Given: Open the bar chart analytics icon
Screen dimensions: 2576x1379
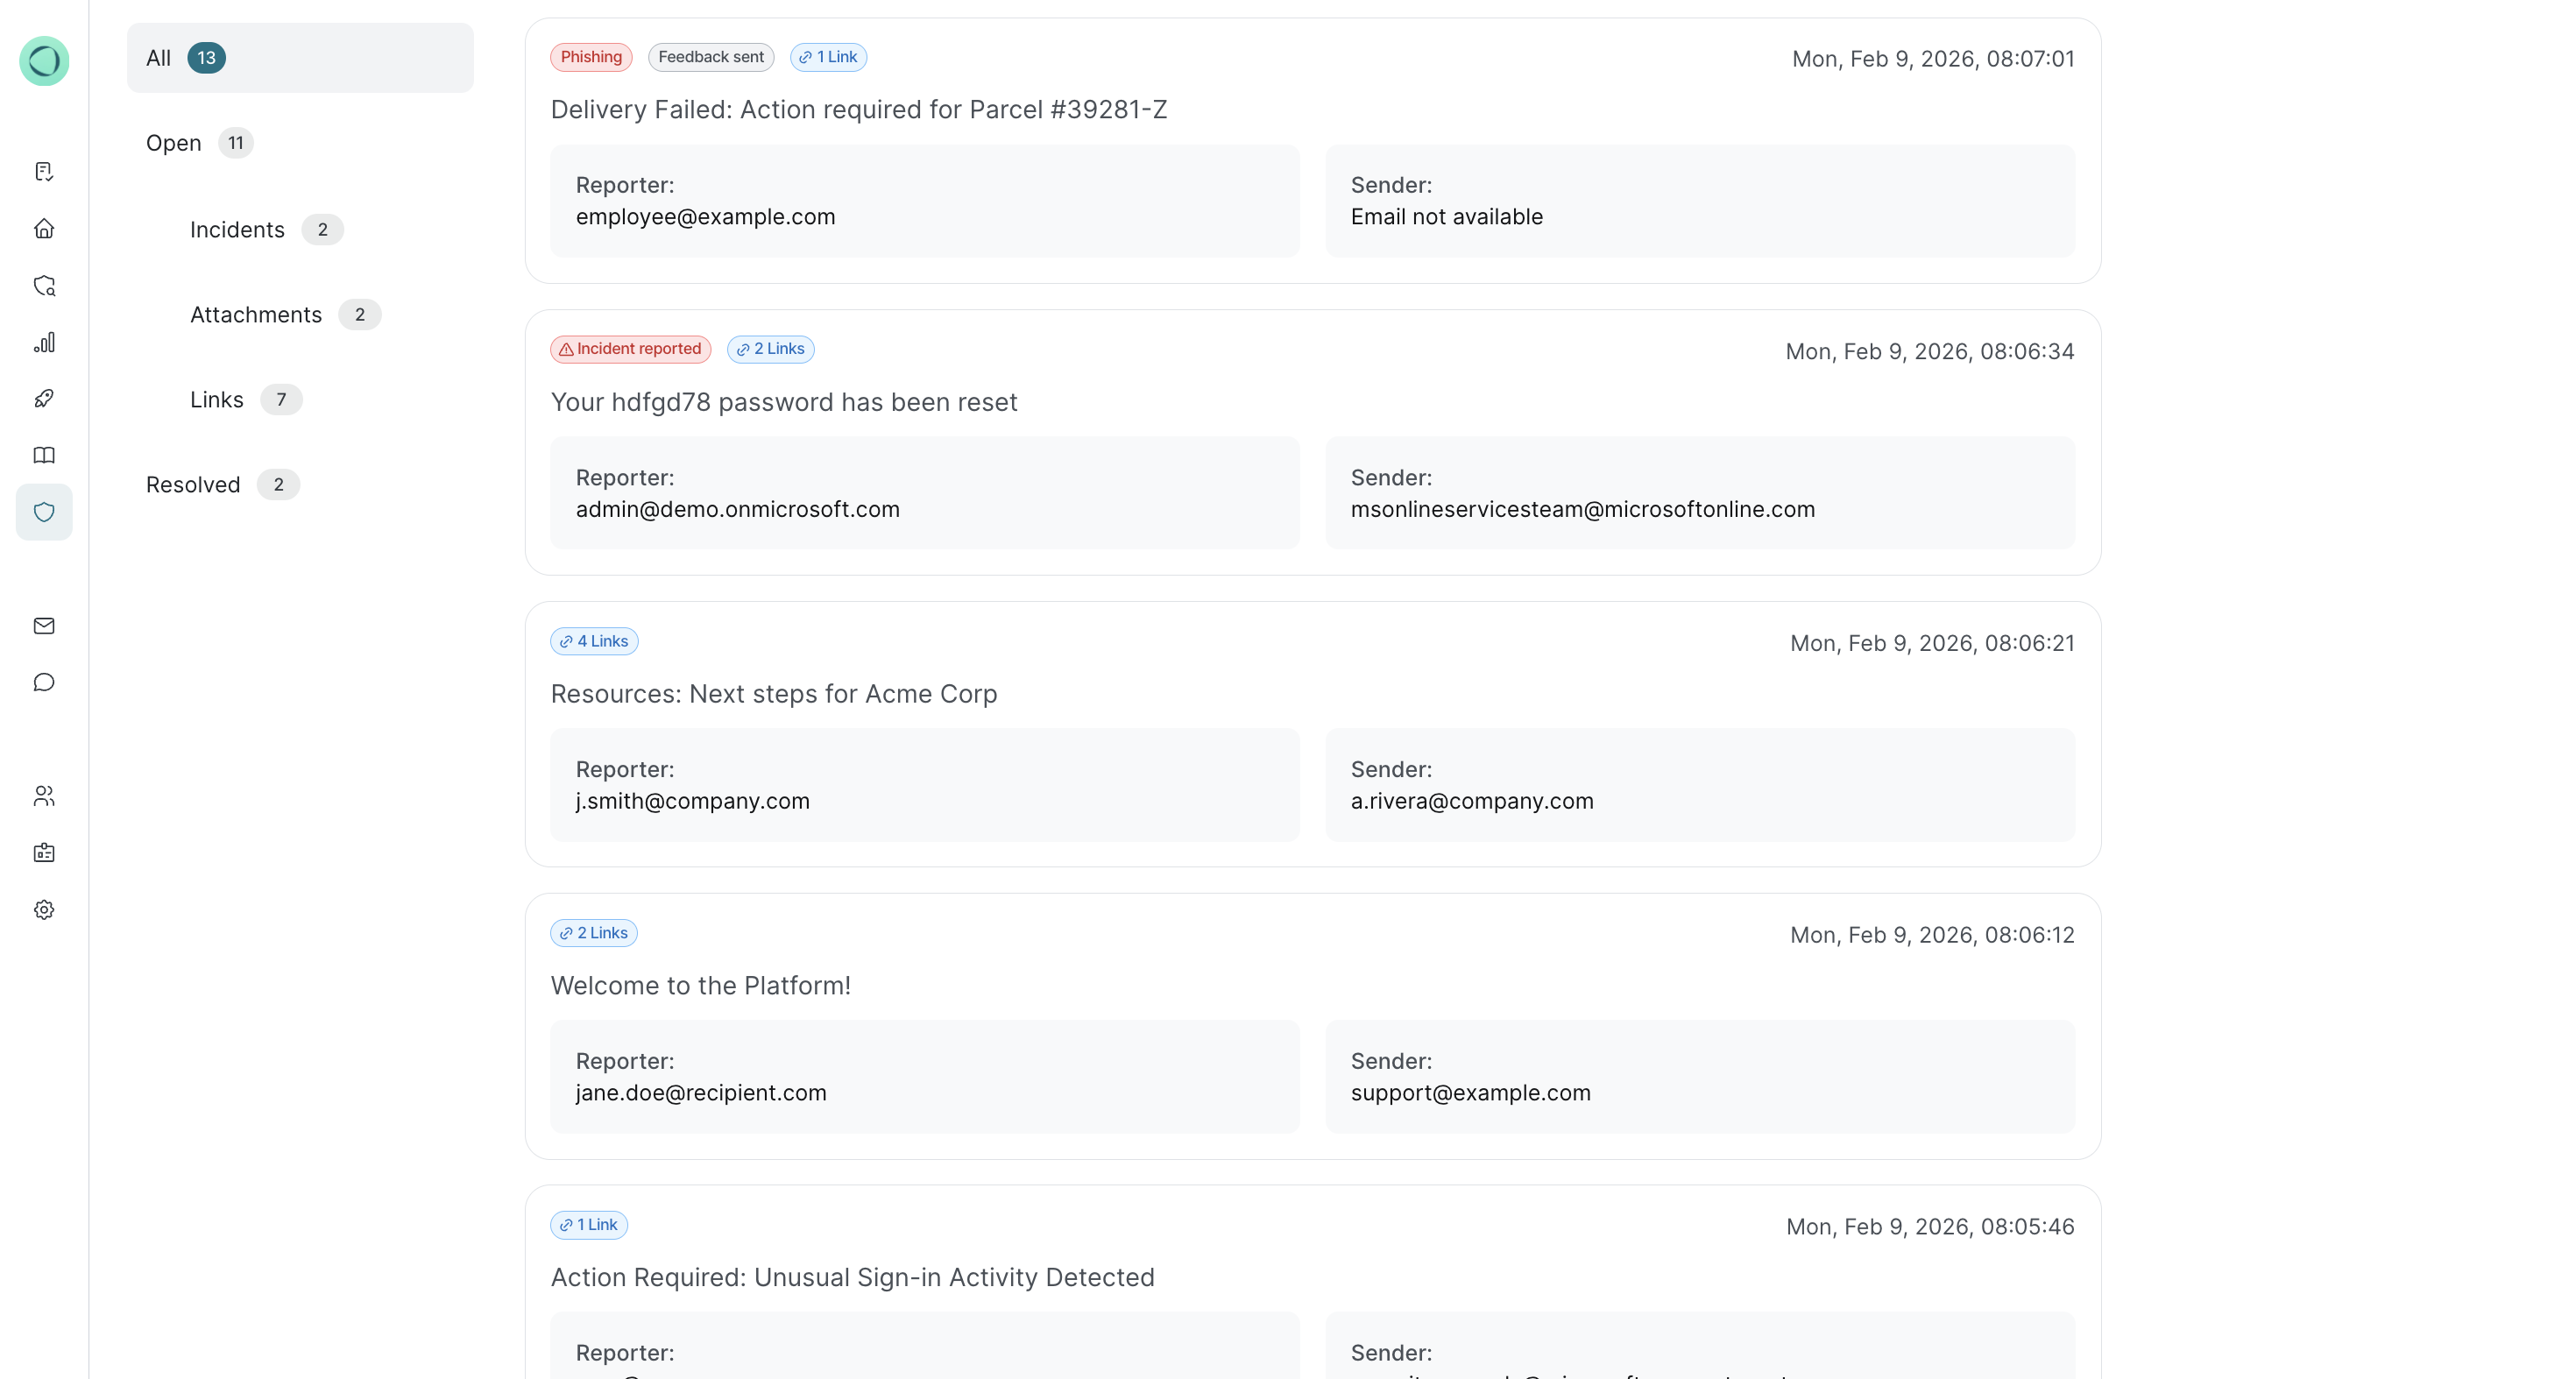Looking at the screenshot, I should click(44, 343).
